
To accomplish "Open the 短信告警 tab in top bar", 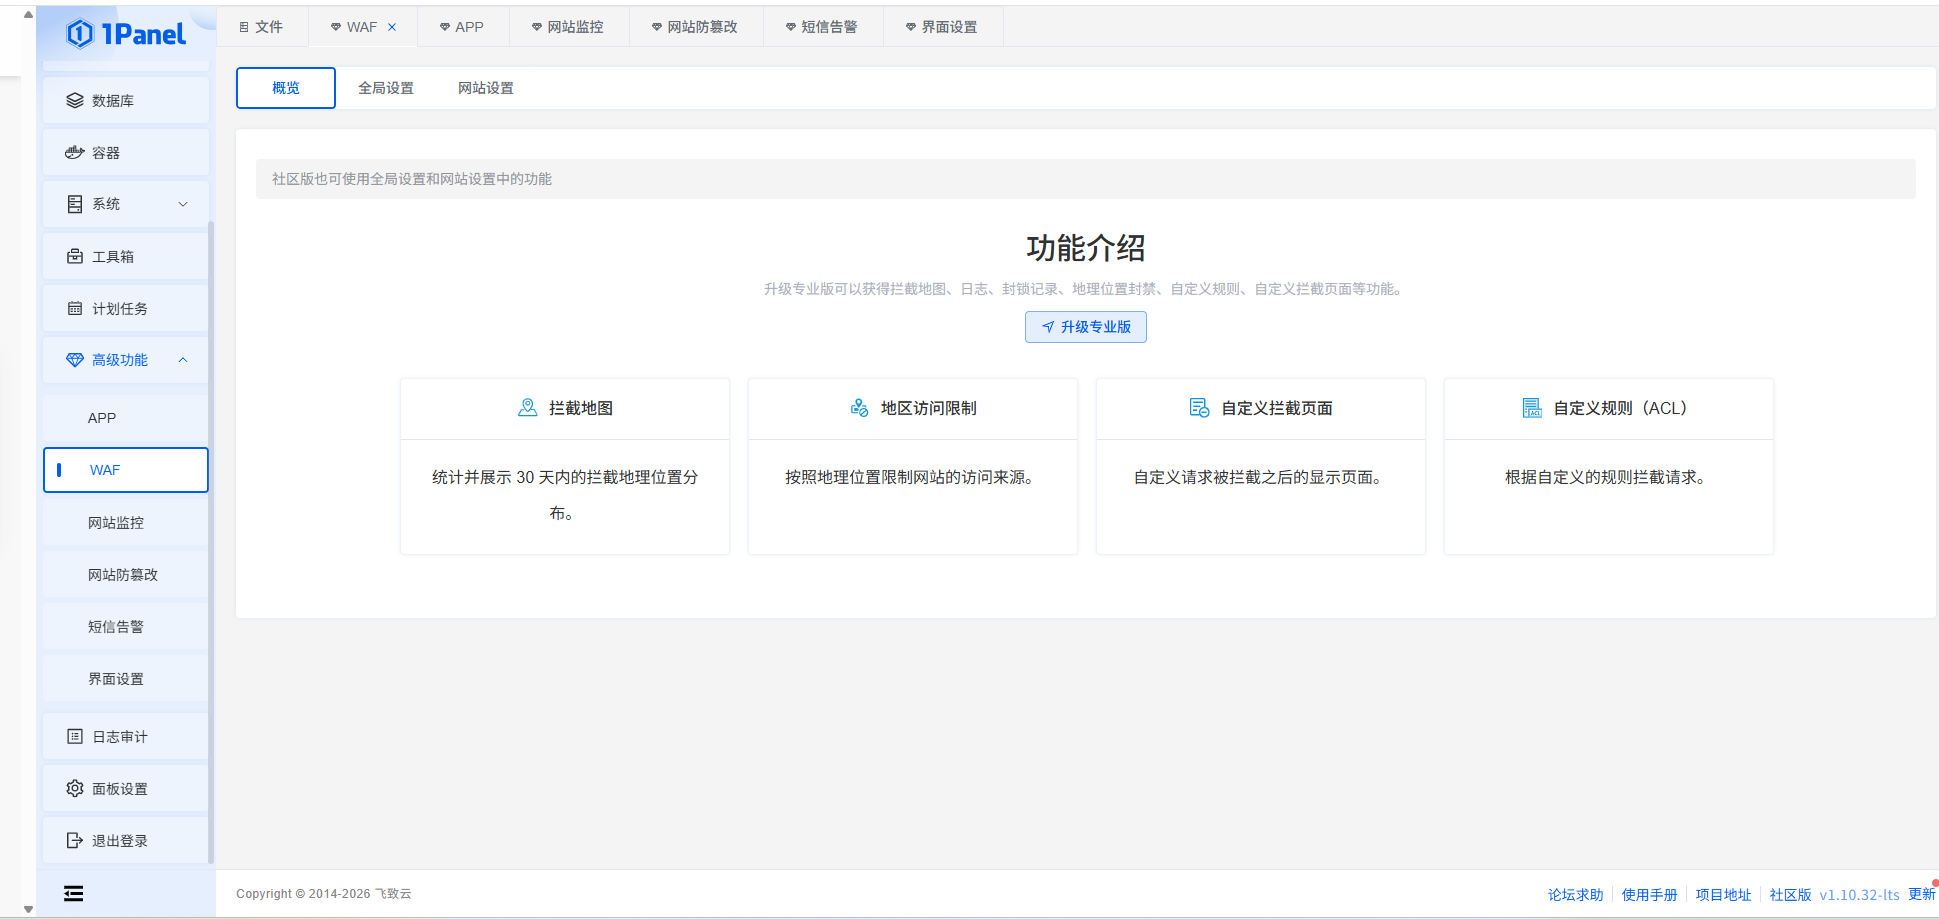I will [823, 27].
